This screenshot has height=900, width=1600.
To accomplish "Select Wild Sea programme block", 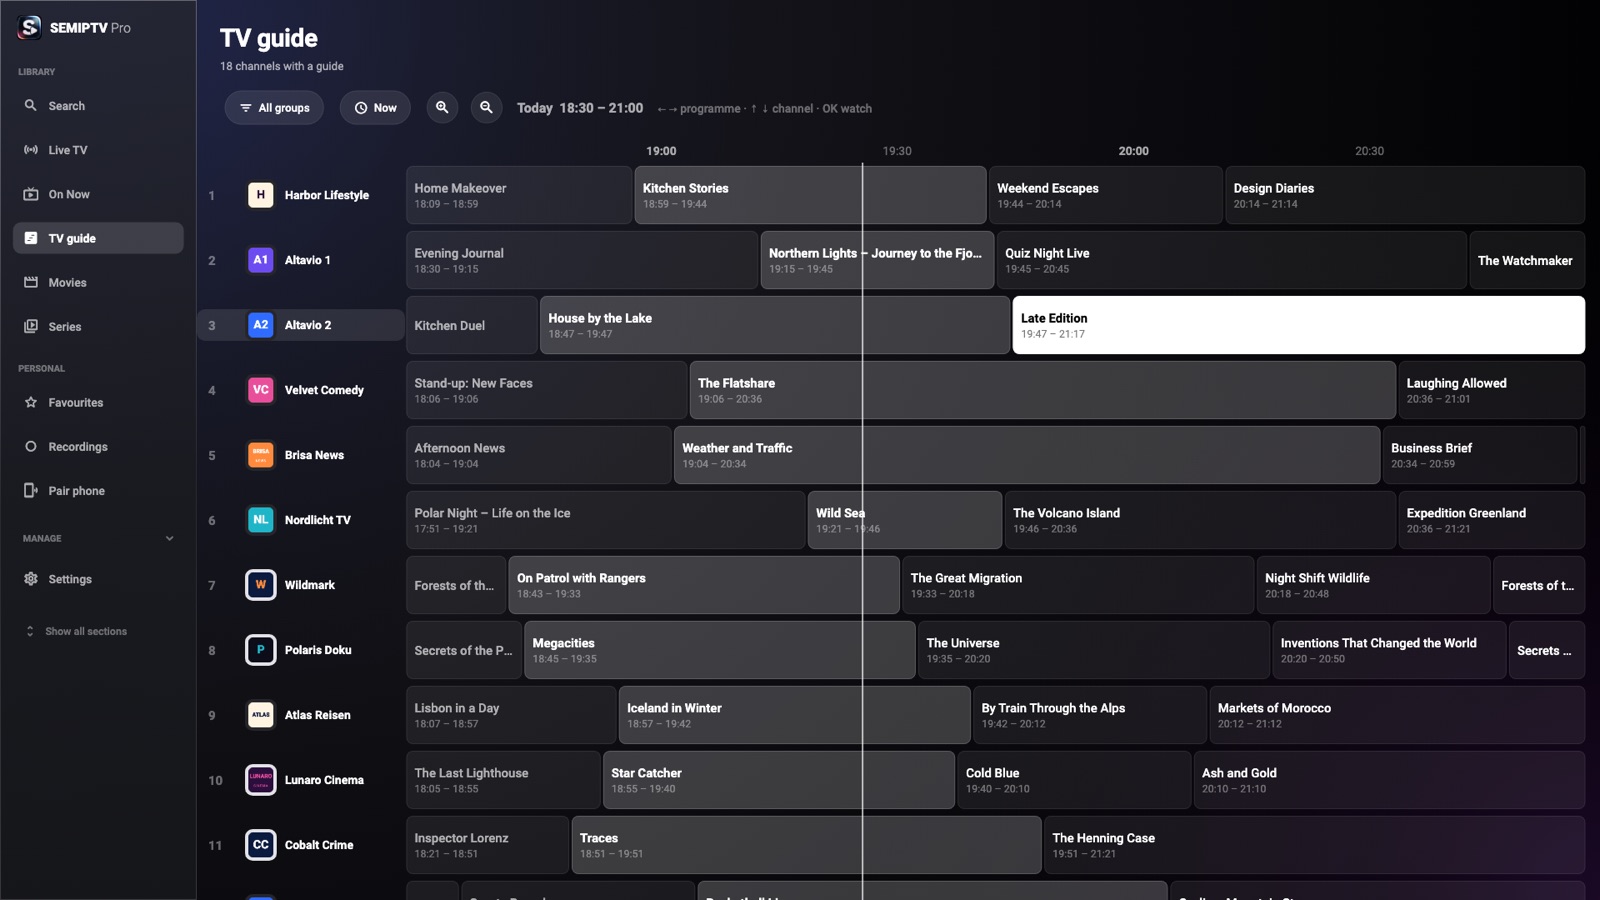I will 905,520.
